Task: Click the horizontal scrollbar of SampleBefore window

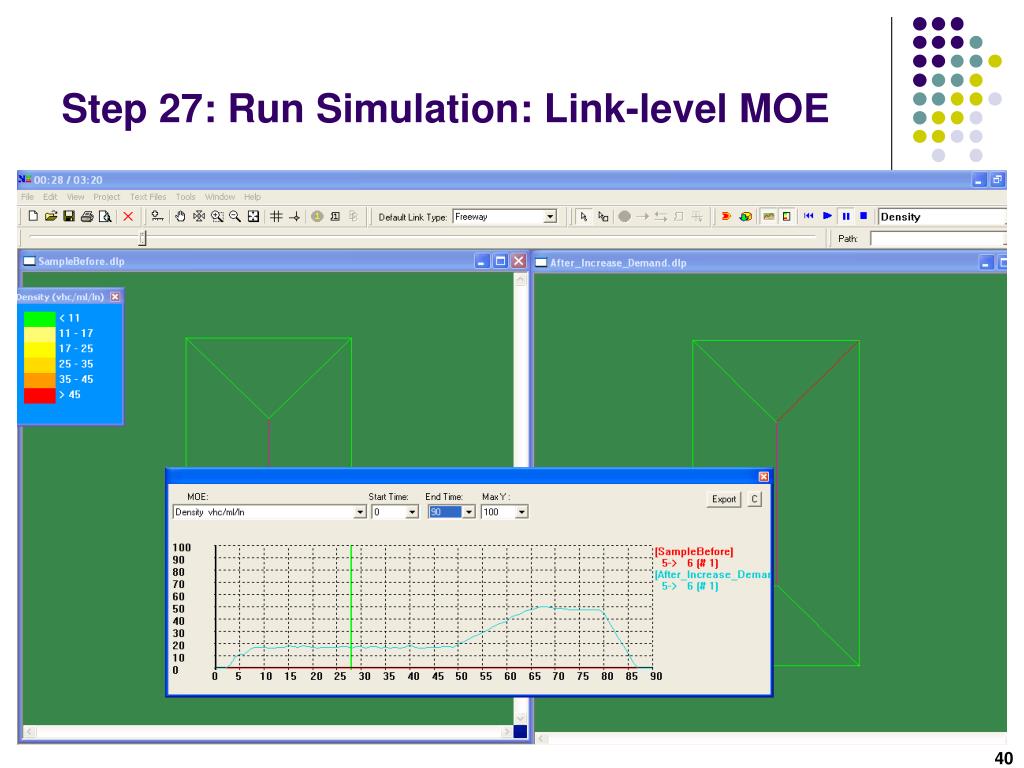Action: (x=268, y=732)
